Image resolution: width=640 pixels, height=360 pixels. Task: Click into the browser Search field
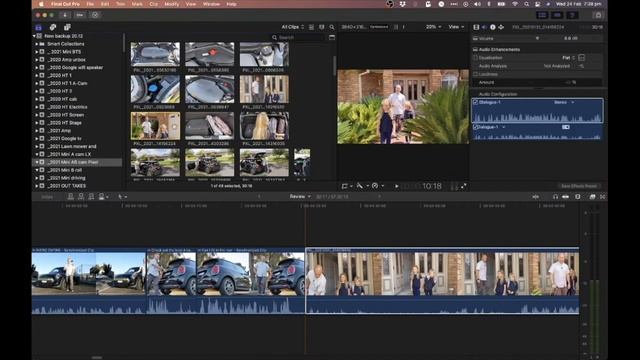click(x=298, y=37)
